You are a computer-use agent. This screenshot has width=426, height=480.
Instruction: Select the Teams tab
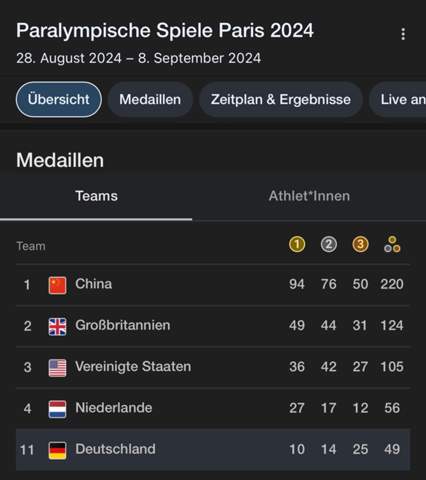tap(96, 196)
